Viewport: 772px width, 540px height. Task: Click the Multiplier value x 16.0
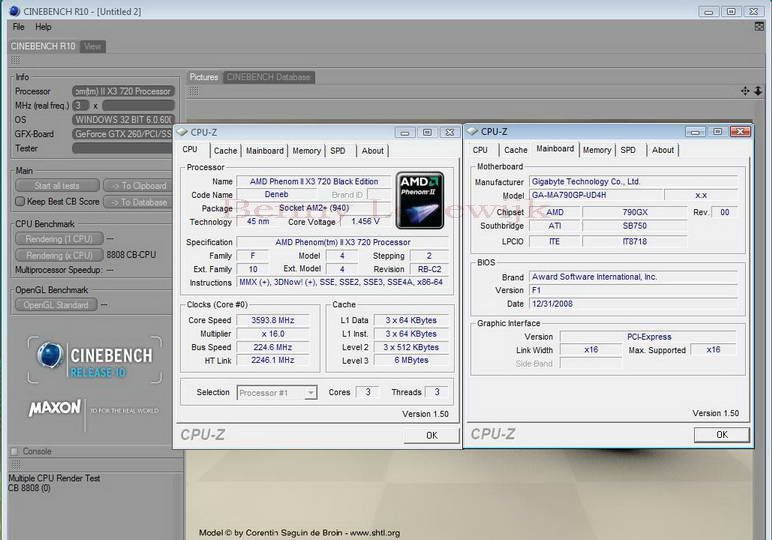pos(273,334)
